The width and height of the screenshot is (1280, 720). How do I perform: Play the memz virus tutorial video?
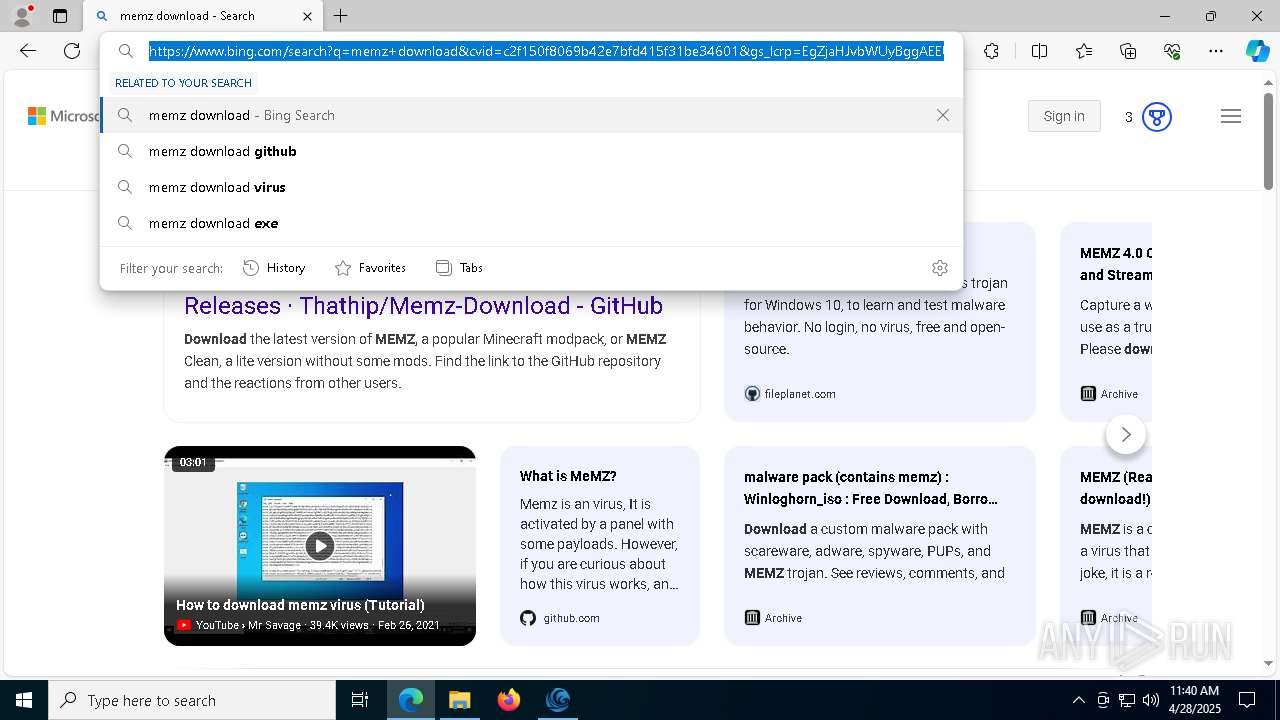(320, 545)
